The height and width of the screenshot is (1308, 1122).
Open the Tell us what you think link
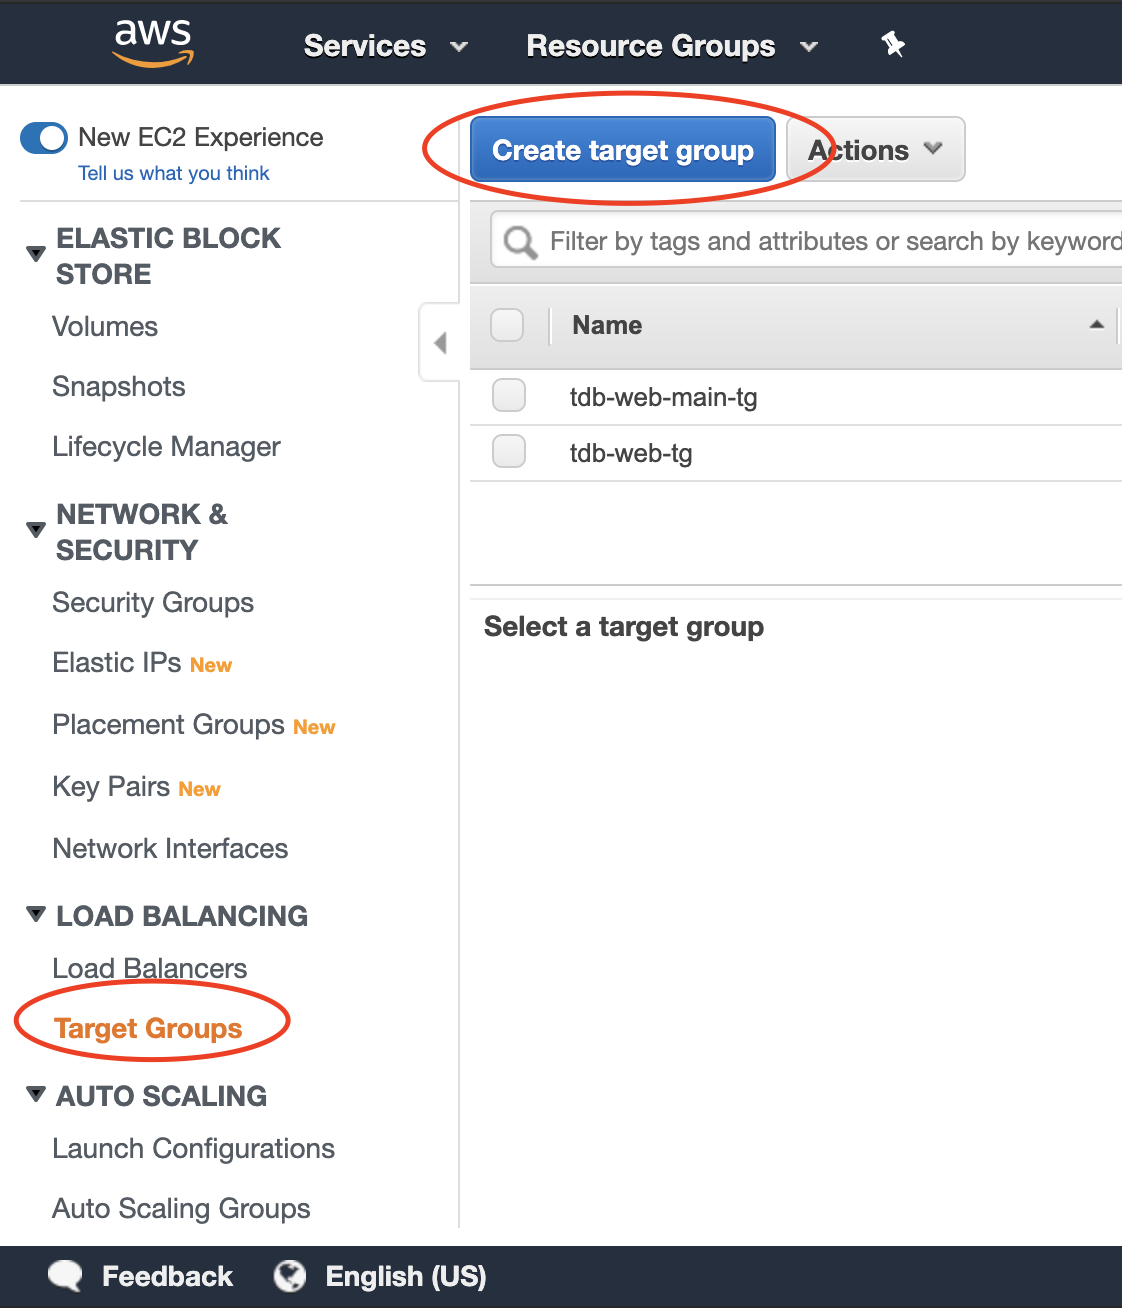coord(174,173)
